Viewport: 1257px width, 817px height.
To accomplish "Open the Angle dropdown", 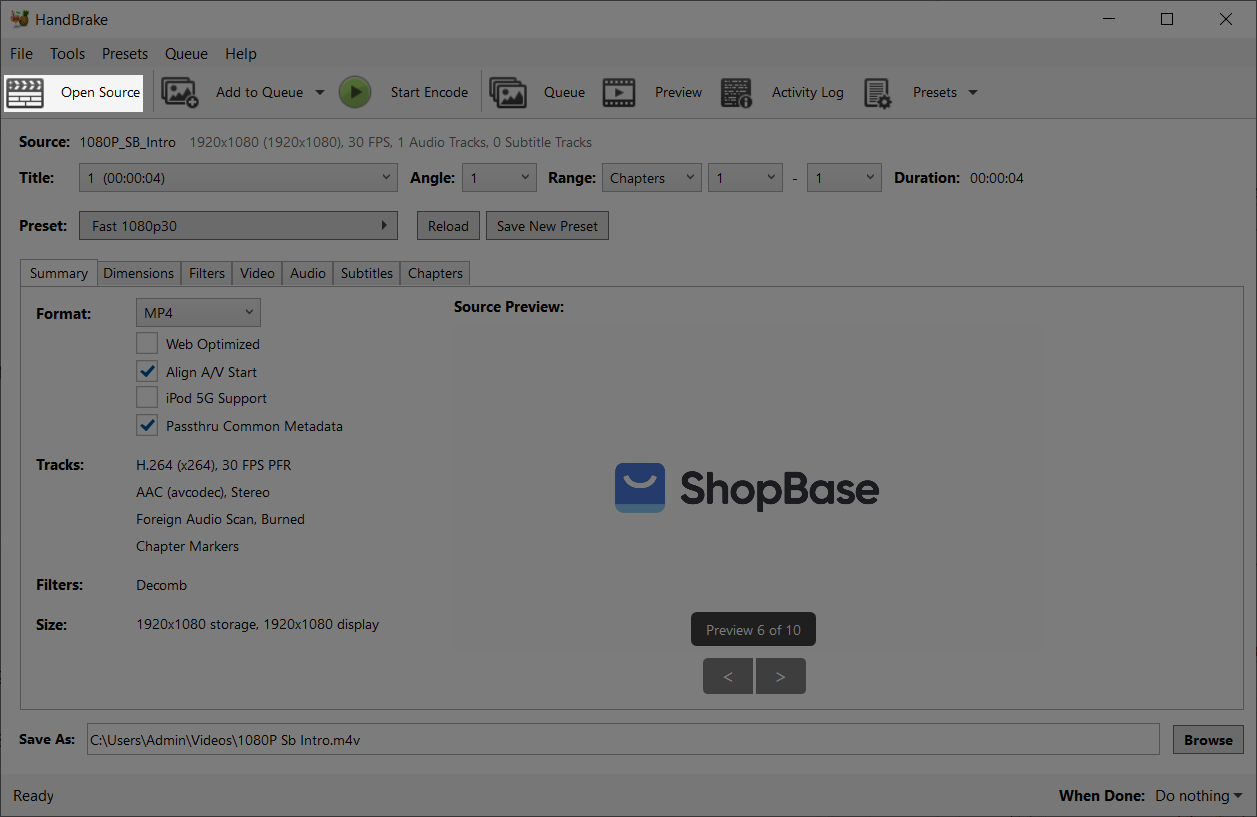I will pos(500,178).
